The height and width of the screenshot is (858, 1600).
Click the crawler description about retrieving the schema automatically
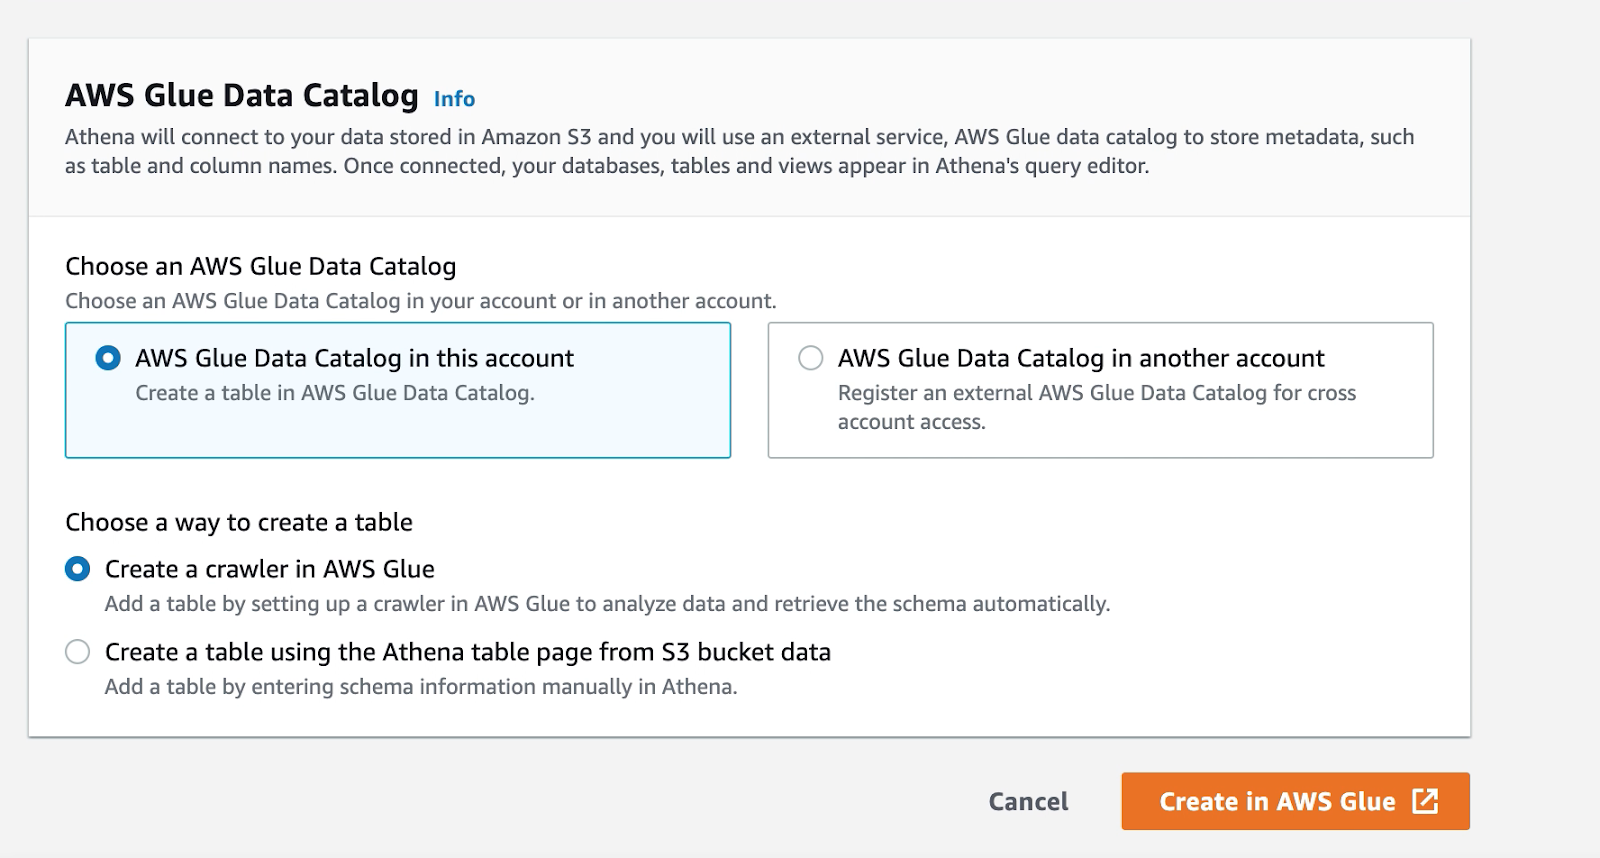607,604
